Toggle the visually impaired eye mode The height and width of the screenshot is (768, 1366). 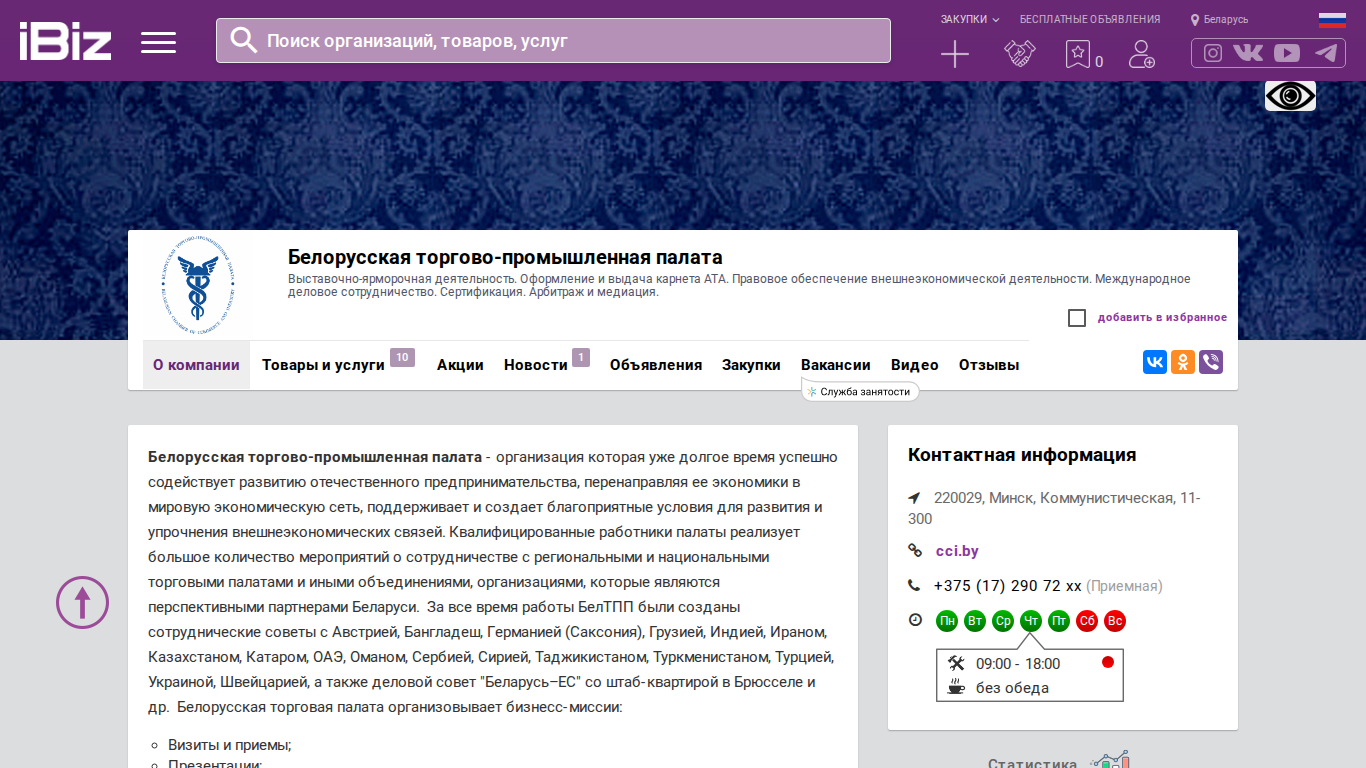point(1290,96)
